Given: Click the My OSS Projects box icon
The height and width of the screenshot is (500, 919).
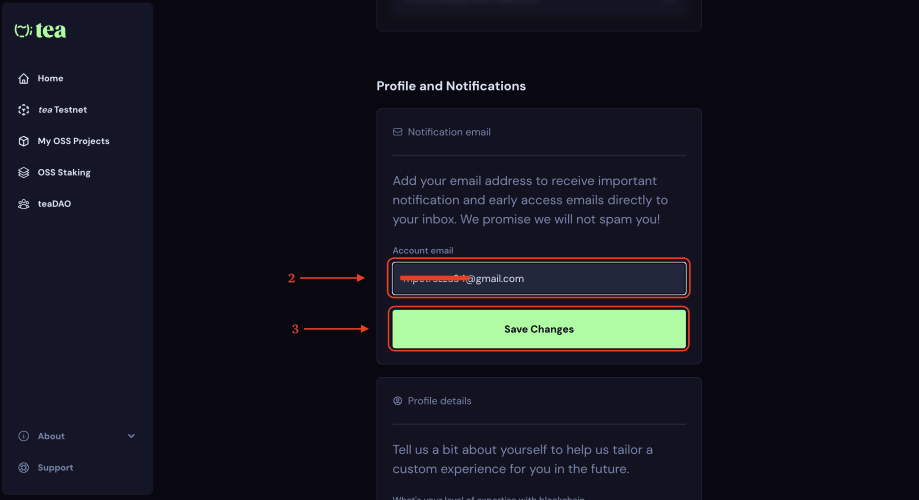Looking at the screenshot, I should pos(24,141).
